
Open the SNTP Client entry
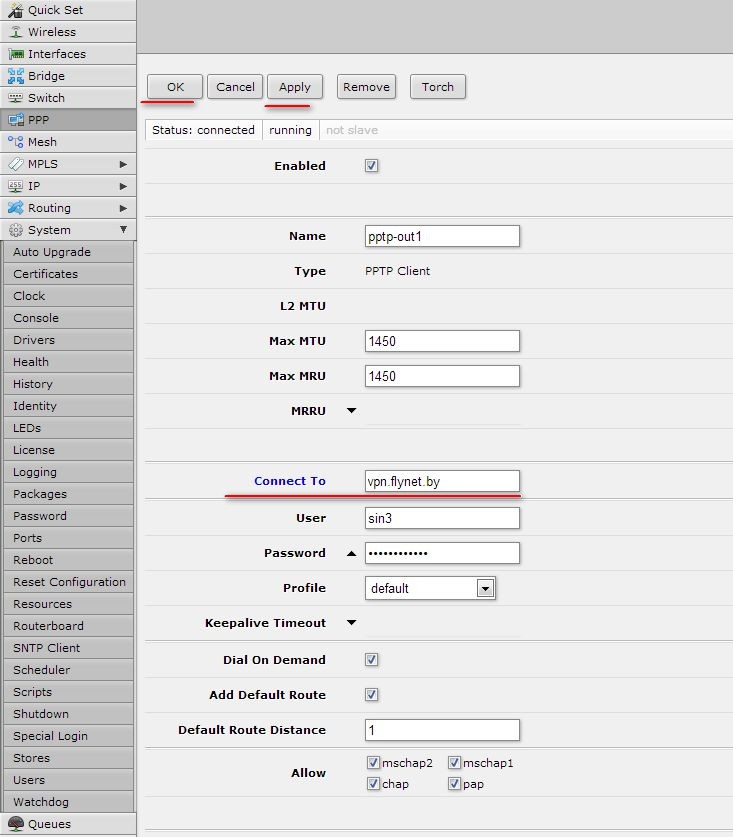pyautogui.click(x=68, y=648)
